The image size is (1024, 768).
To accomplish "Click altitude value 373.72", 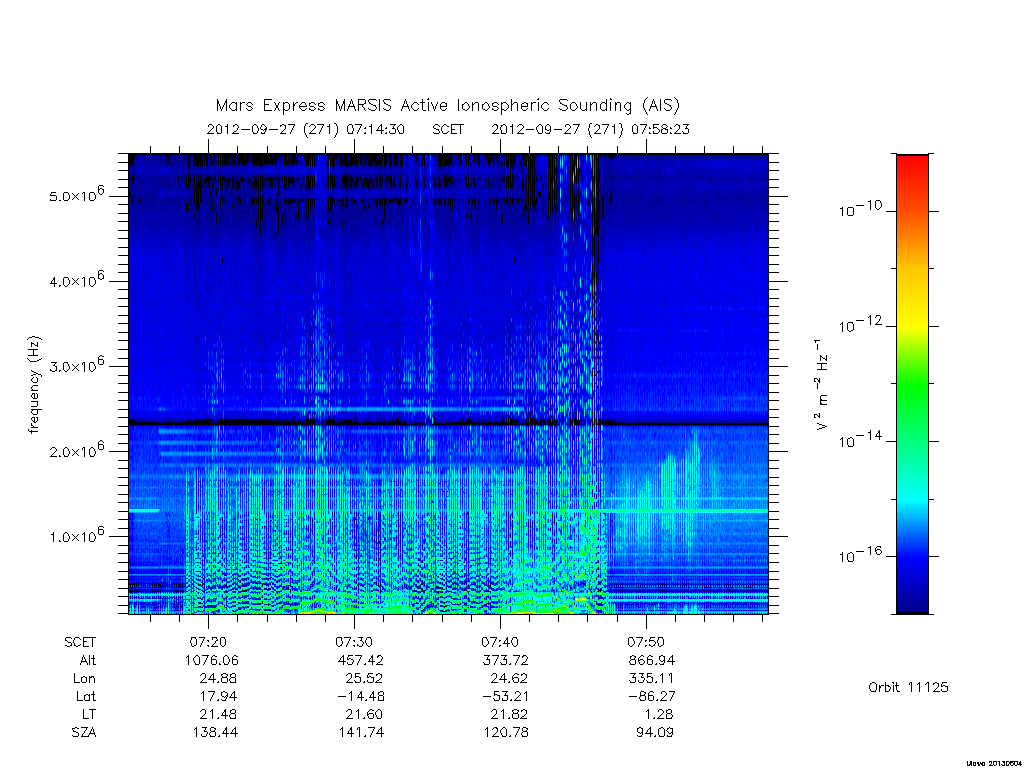I will [x=505, y=660].
